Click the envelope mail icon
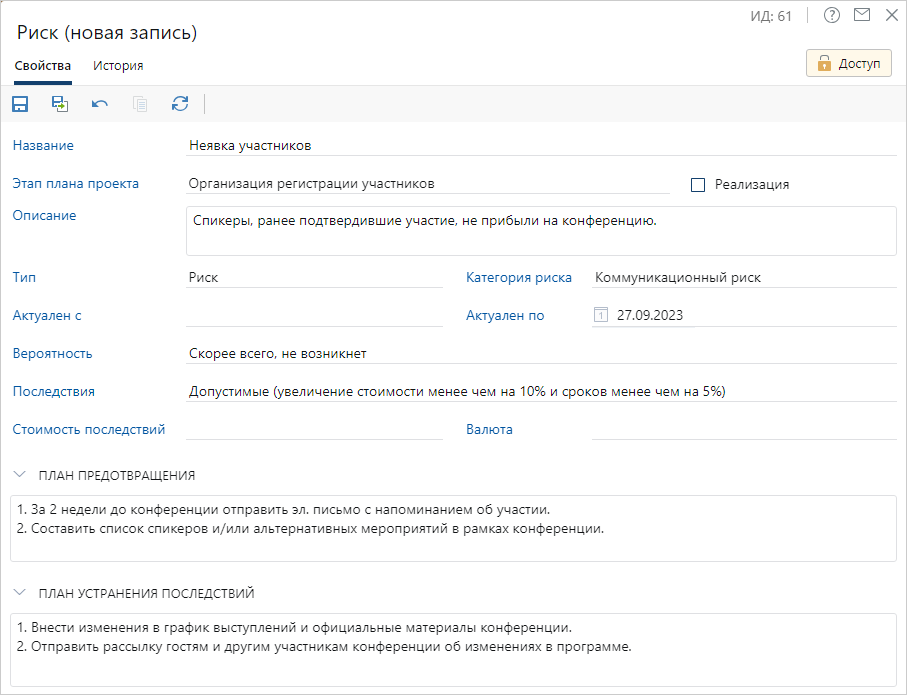Image resolution: width=907 pixels, height=695 pixels. 862,15
